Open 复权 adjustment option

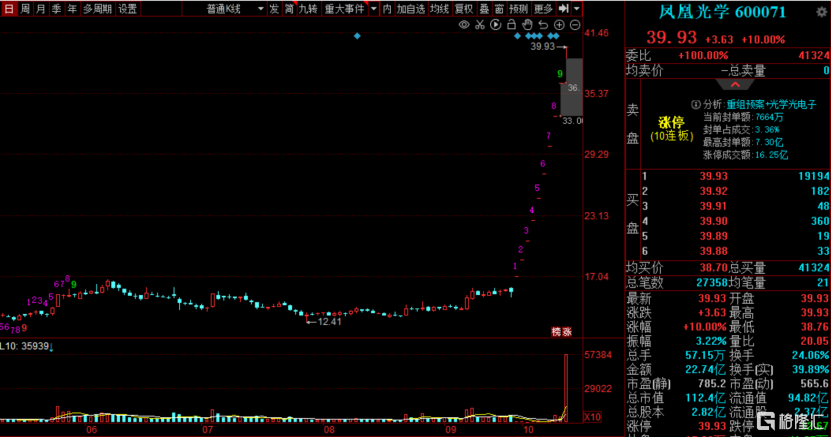(464, 9)
